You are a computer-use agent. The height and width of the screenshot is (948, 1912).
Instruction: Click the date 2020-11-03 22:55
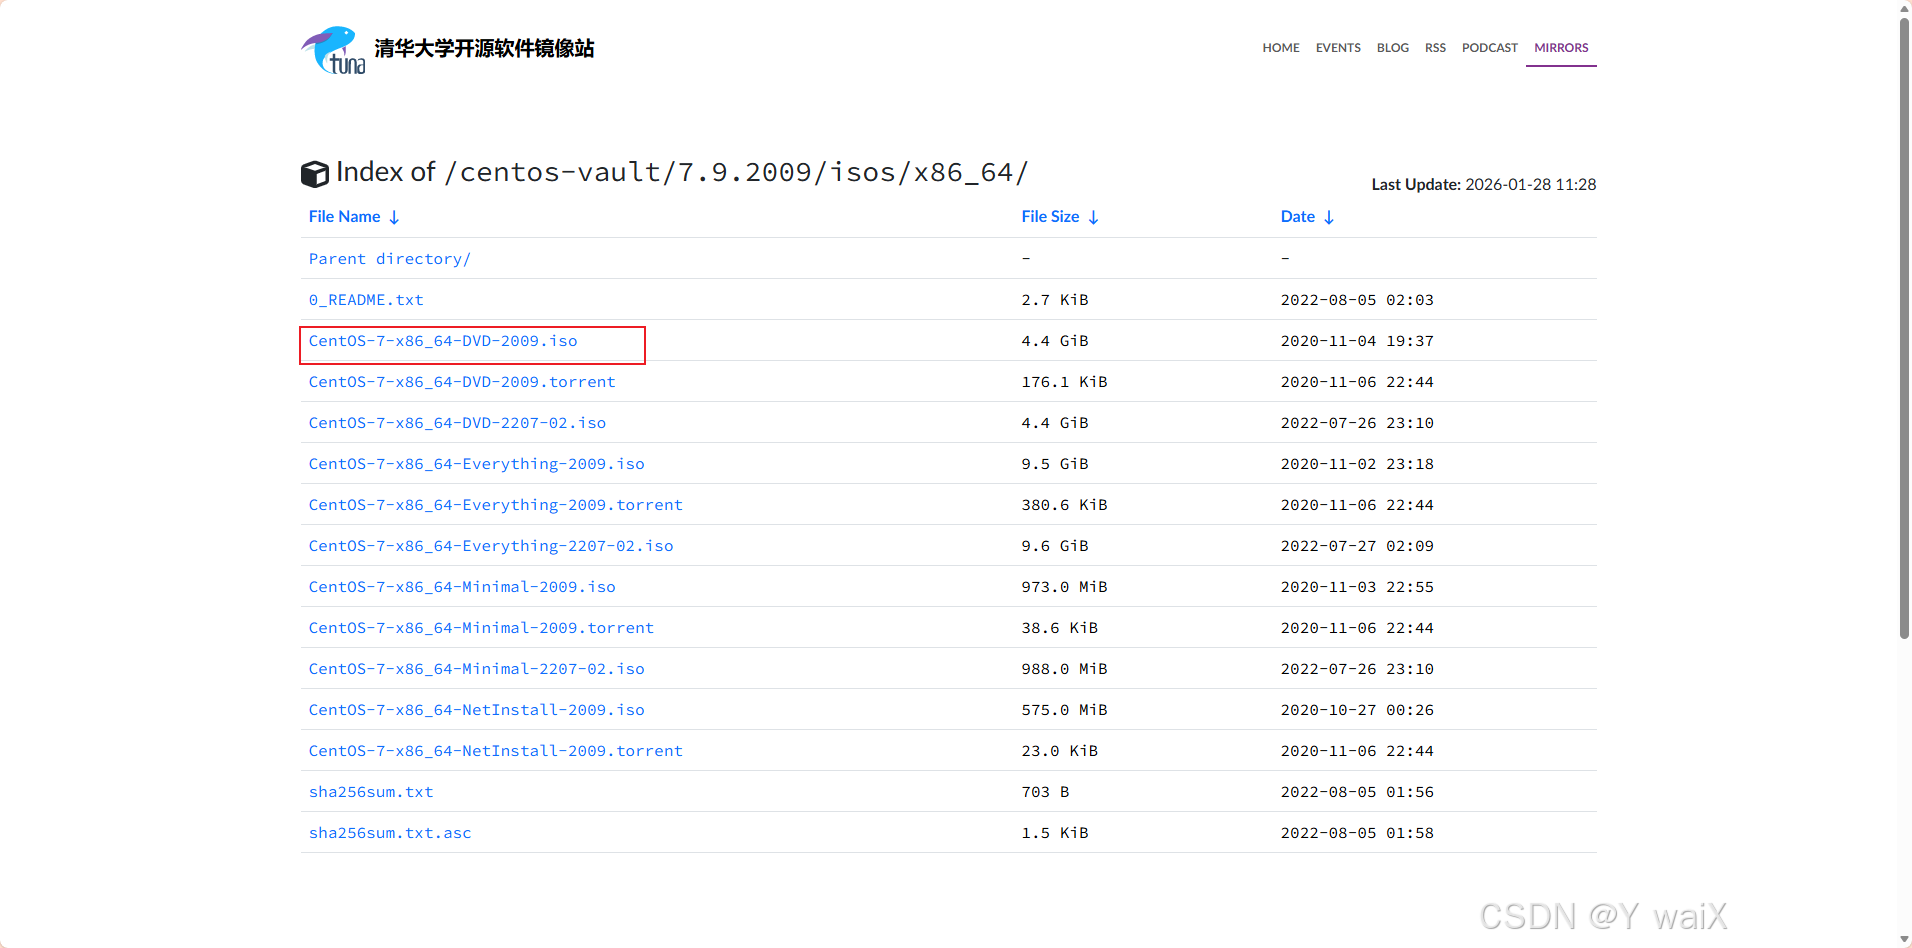tap(1357, 587)
